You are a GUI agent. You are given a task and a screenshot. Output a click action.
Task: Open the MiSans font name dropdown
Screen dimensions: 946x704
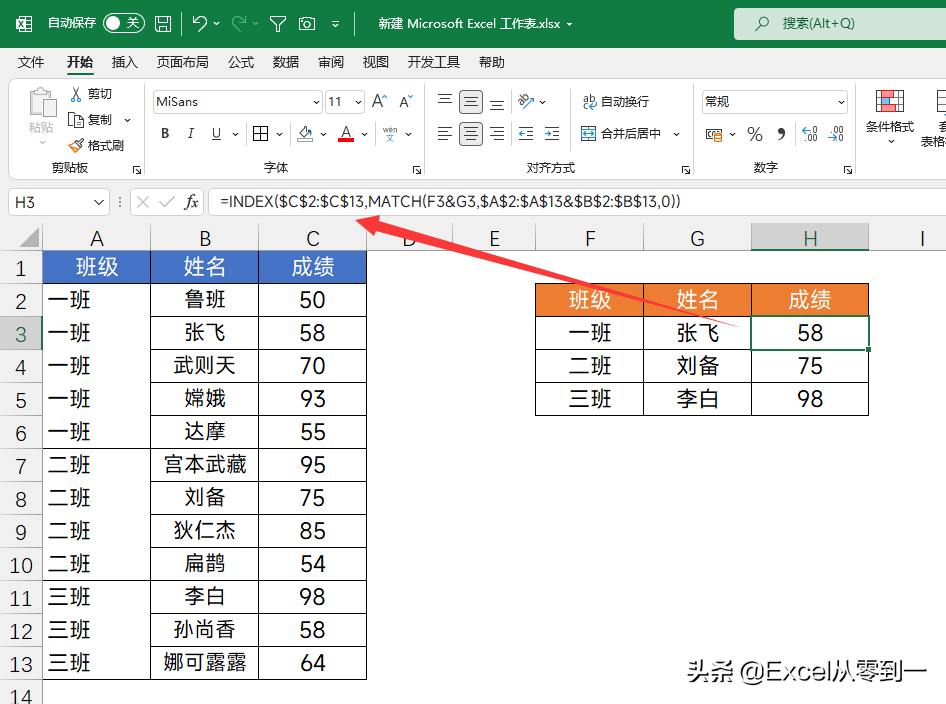click(316, 102)
